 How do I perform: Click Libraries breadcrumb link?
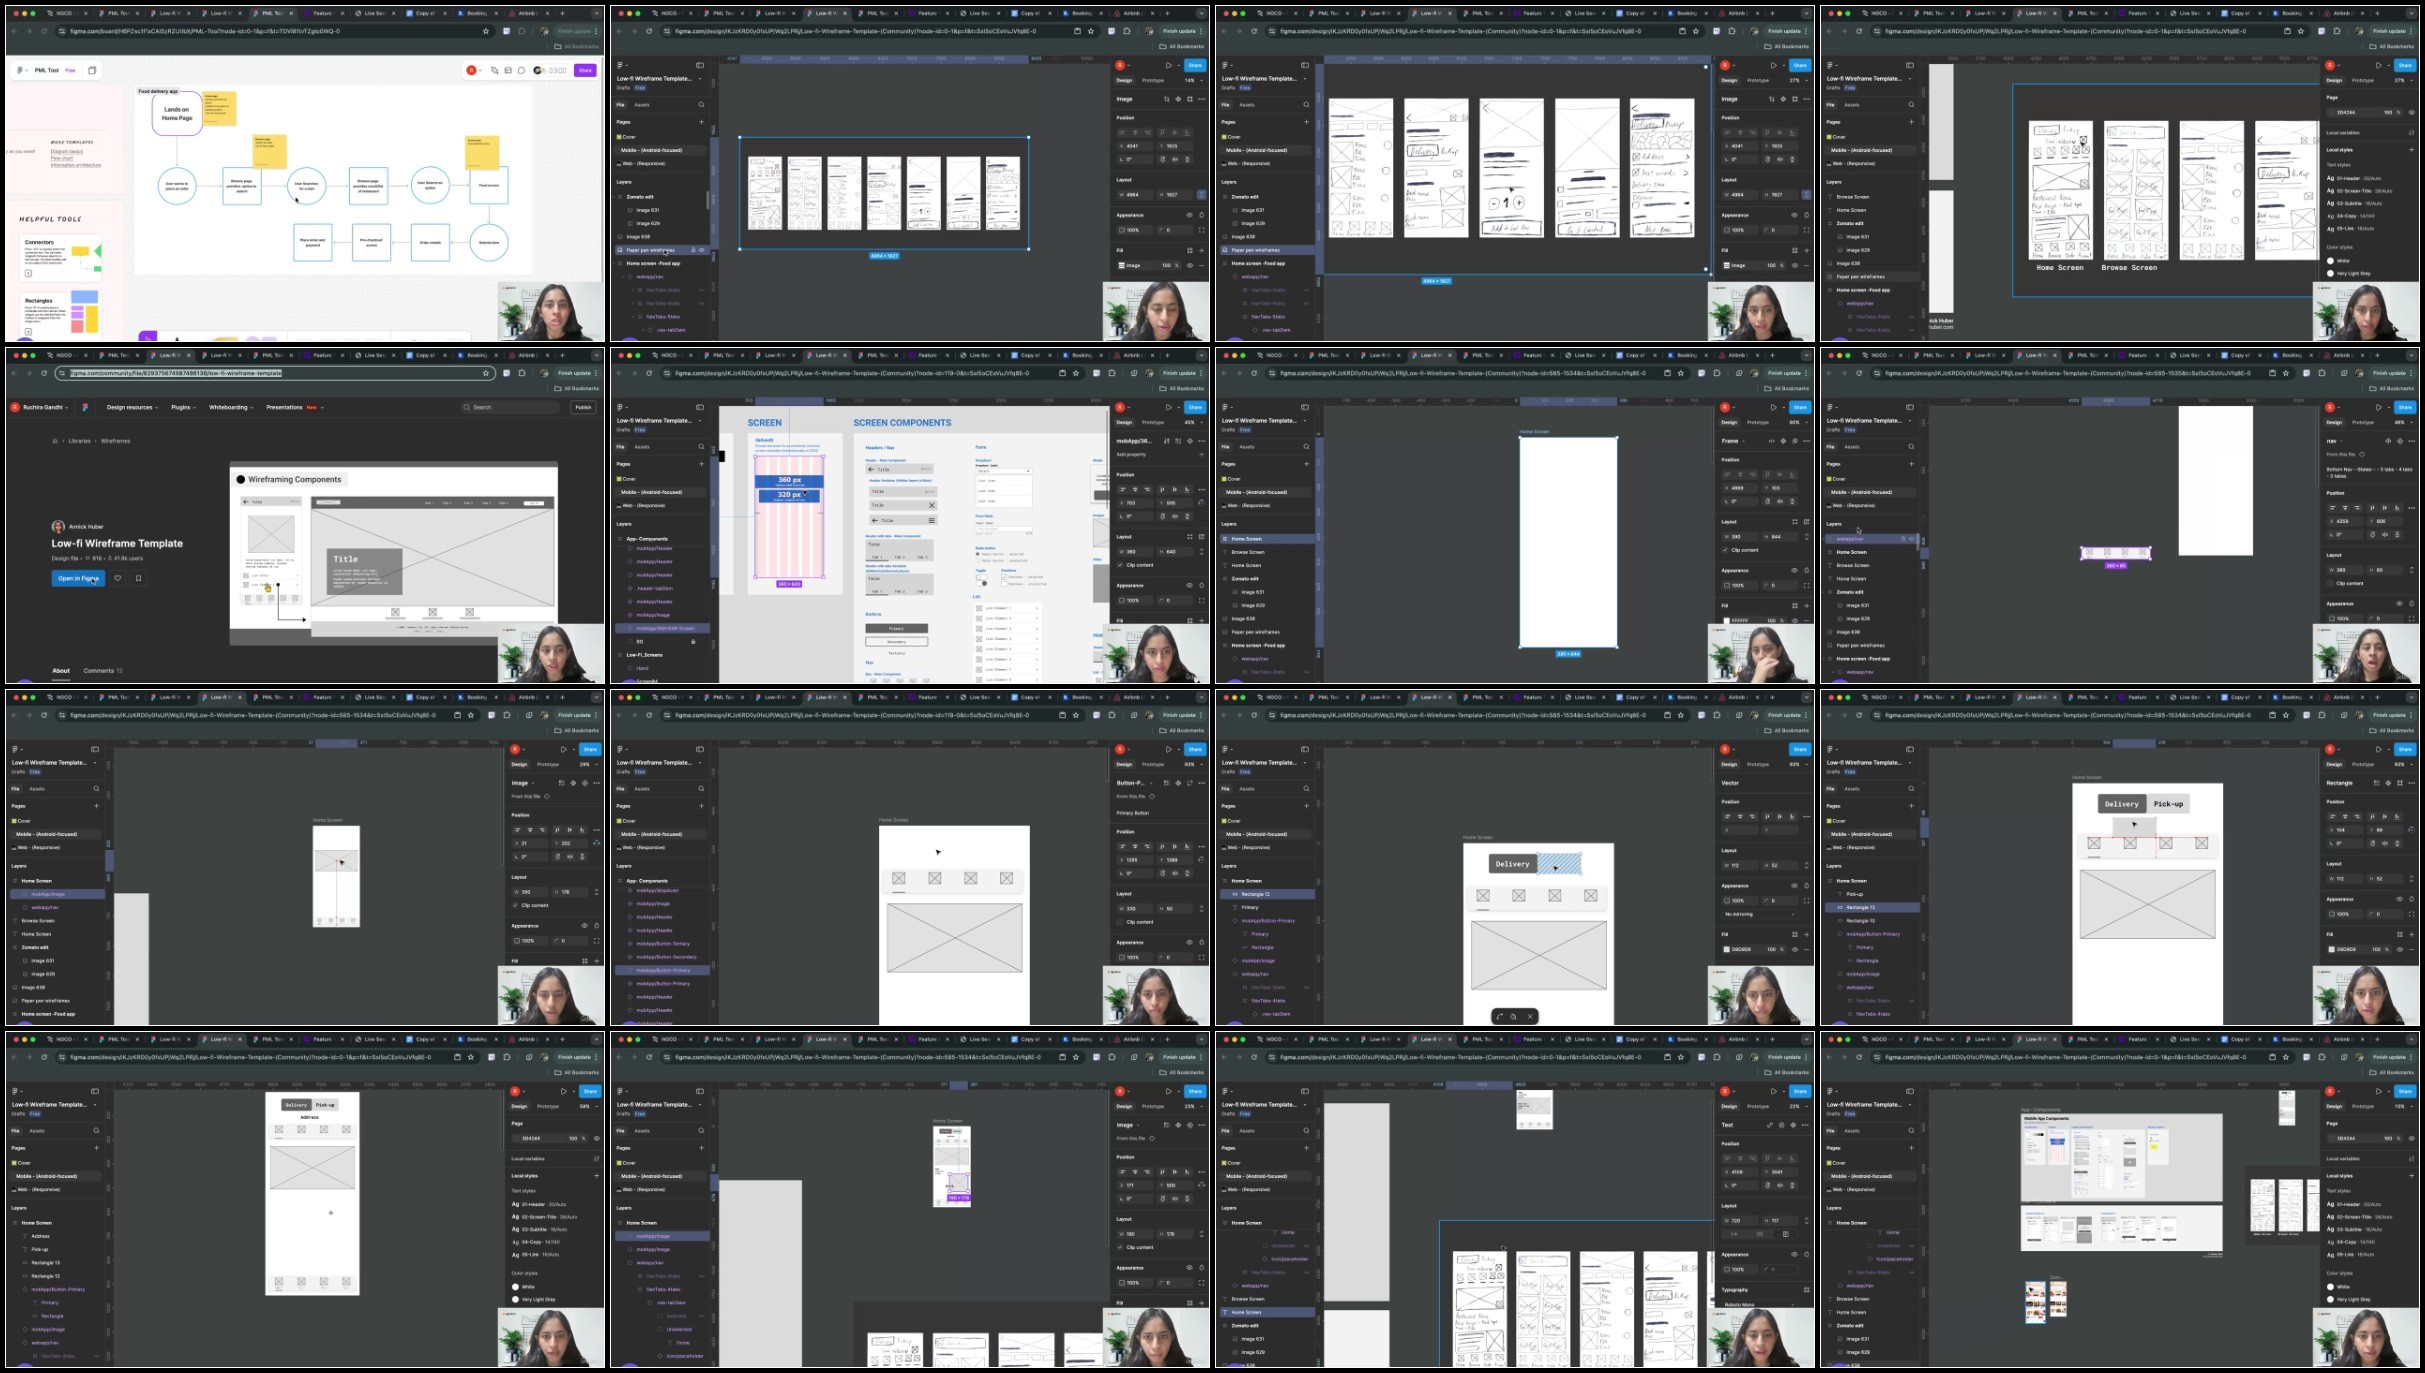coord(79,441)
